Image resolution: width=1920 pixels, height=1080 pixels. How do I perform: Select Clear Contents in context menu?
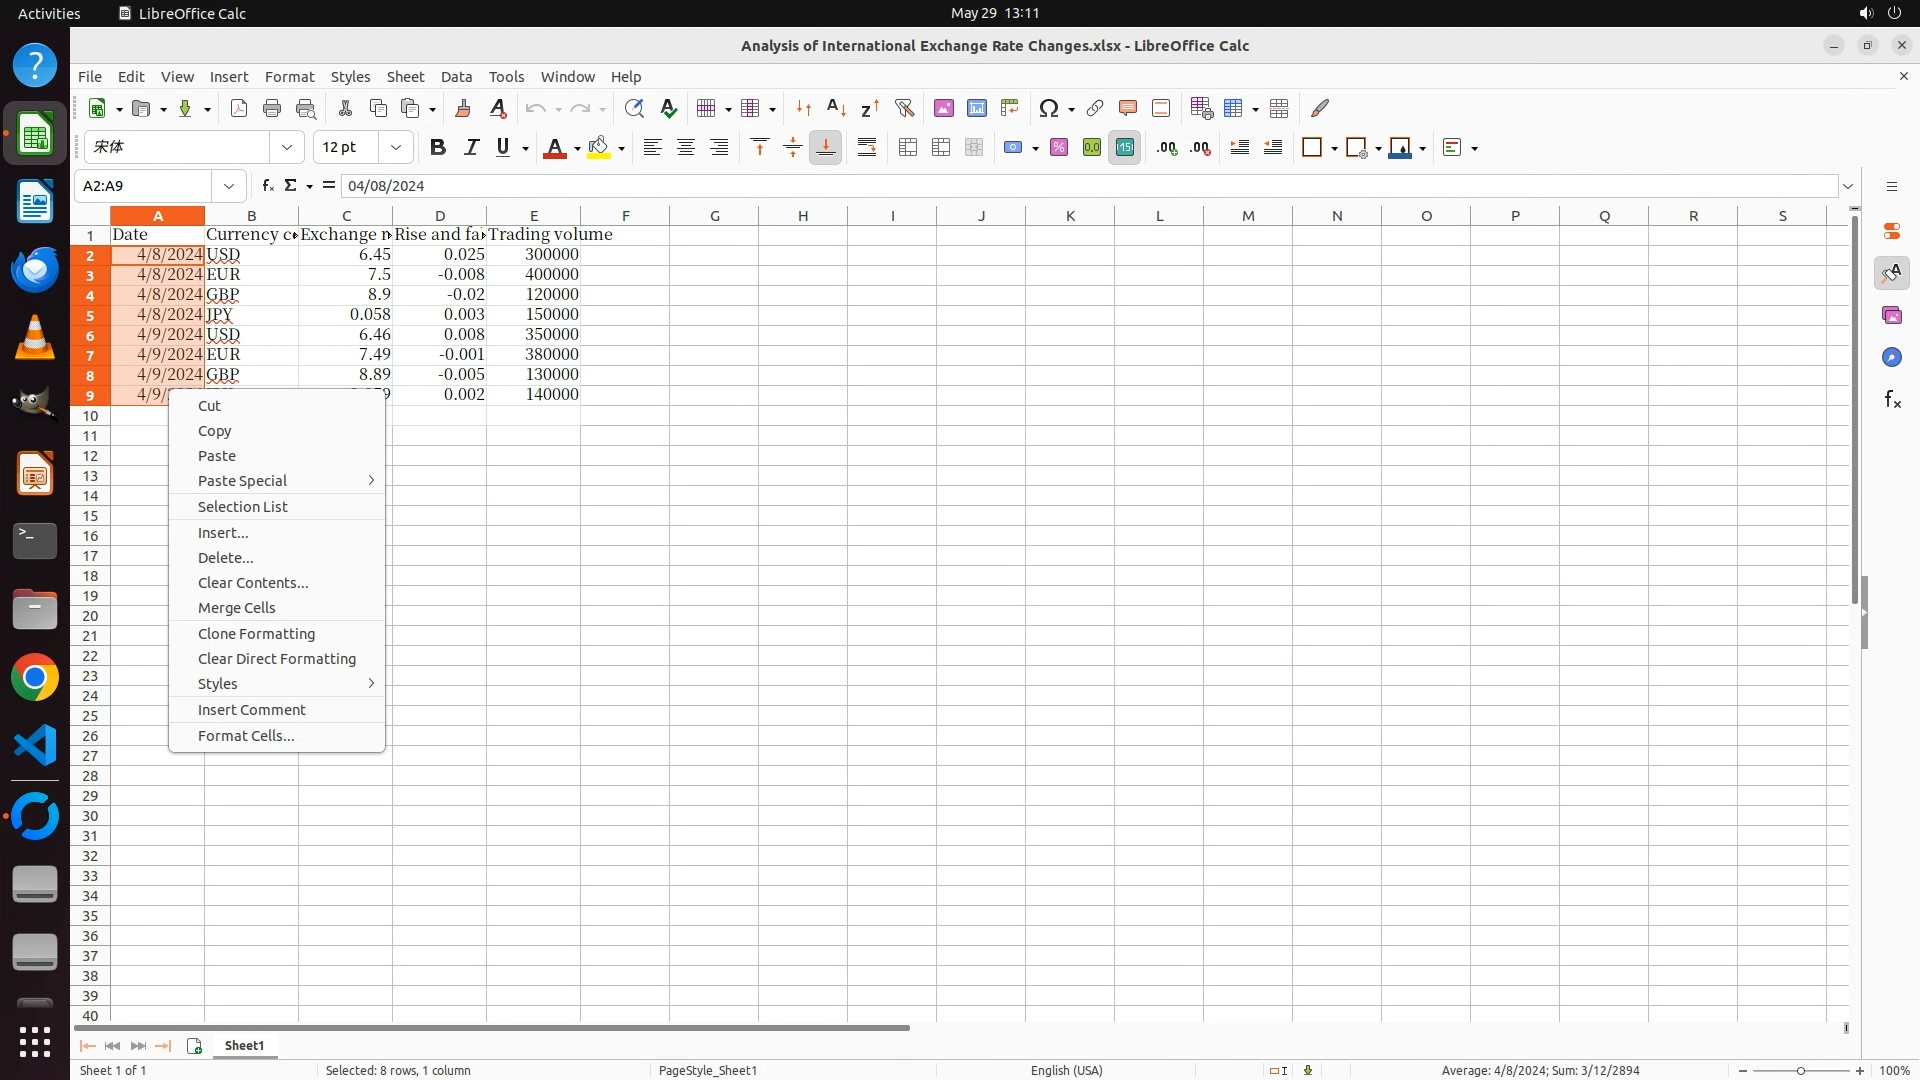(253, 583)
